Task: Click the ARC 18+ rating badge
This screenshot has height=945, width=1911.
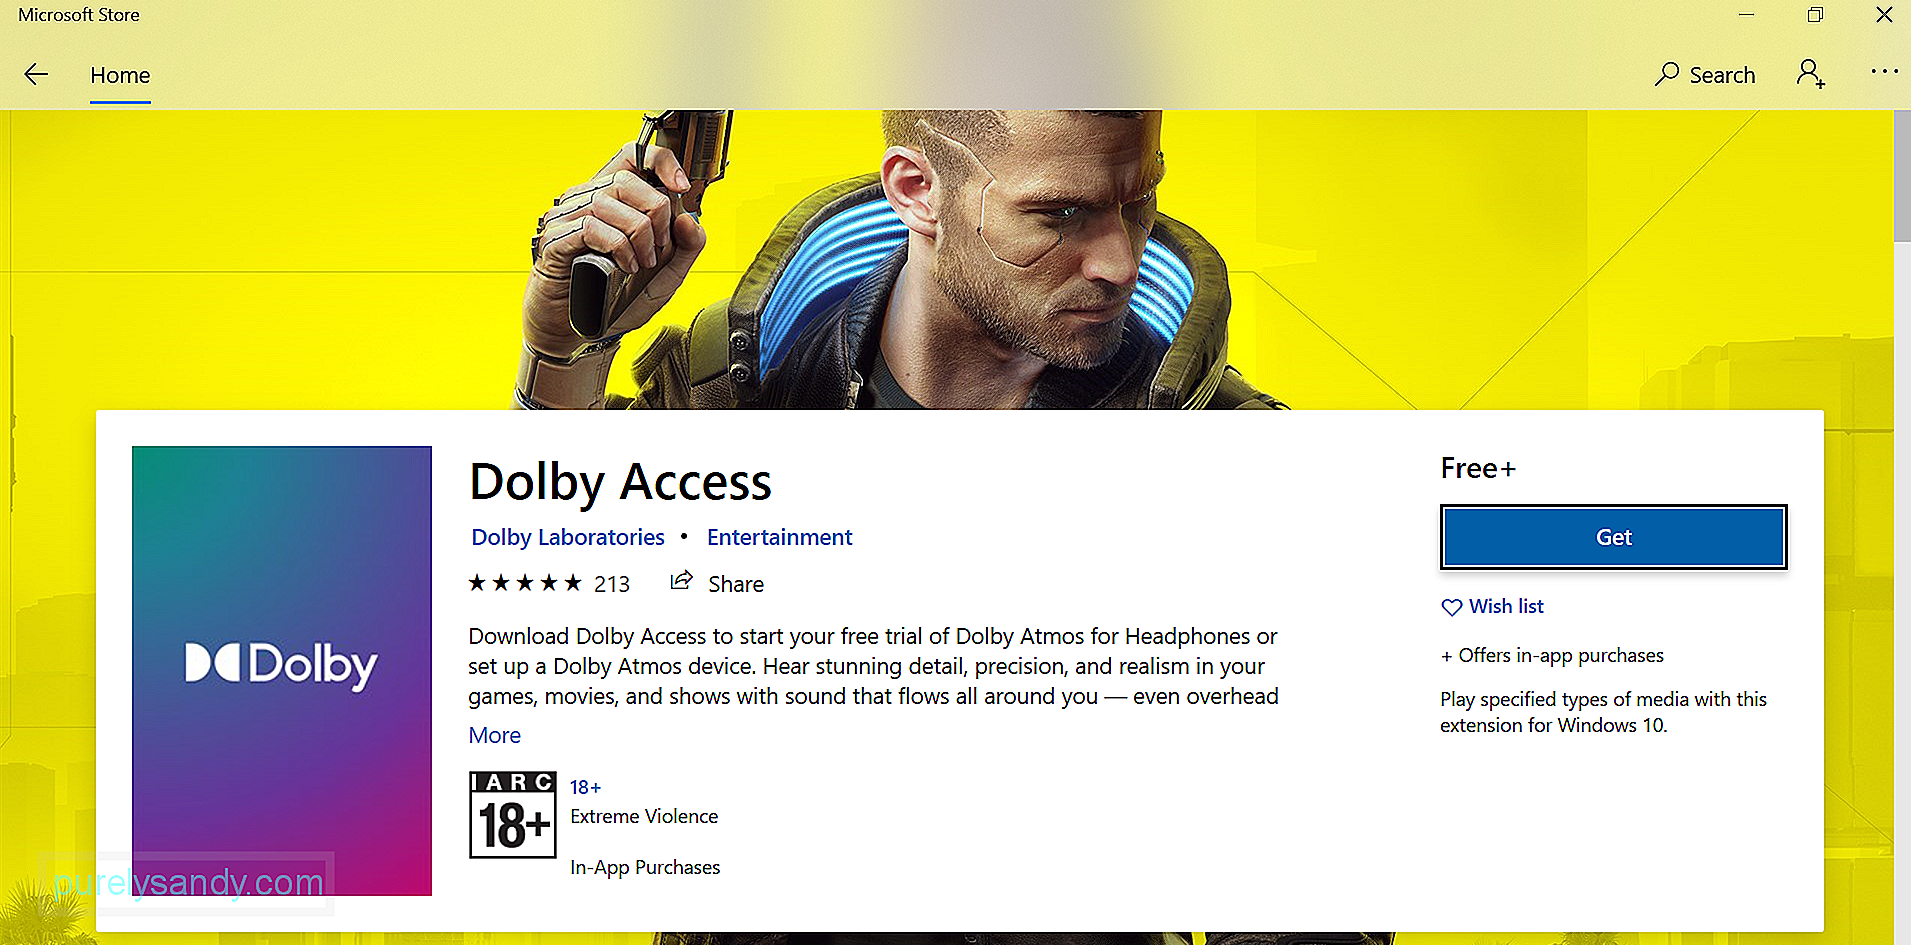Action: [513, 814]
